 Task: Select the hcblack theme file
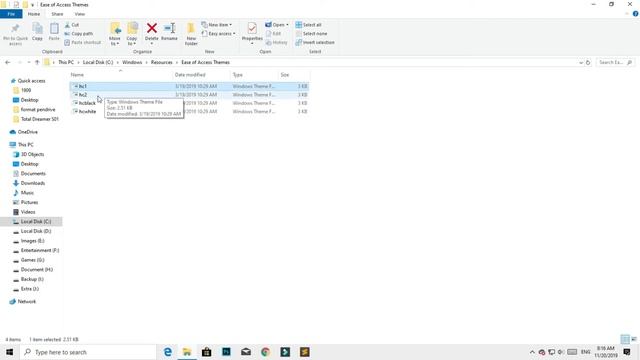pos(87,103)
